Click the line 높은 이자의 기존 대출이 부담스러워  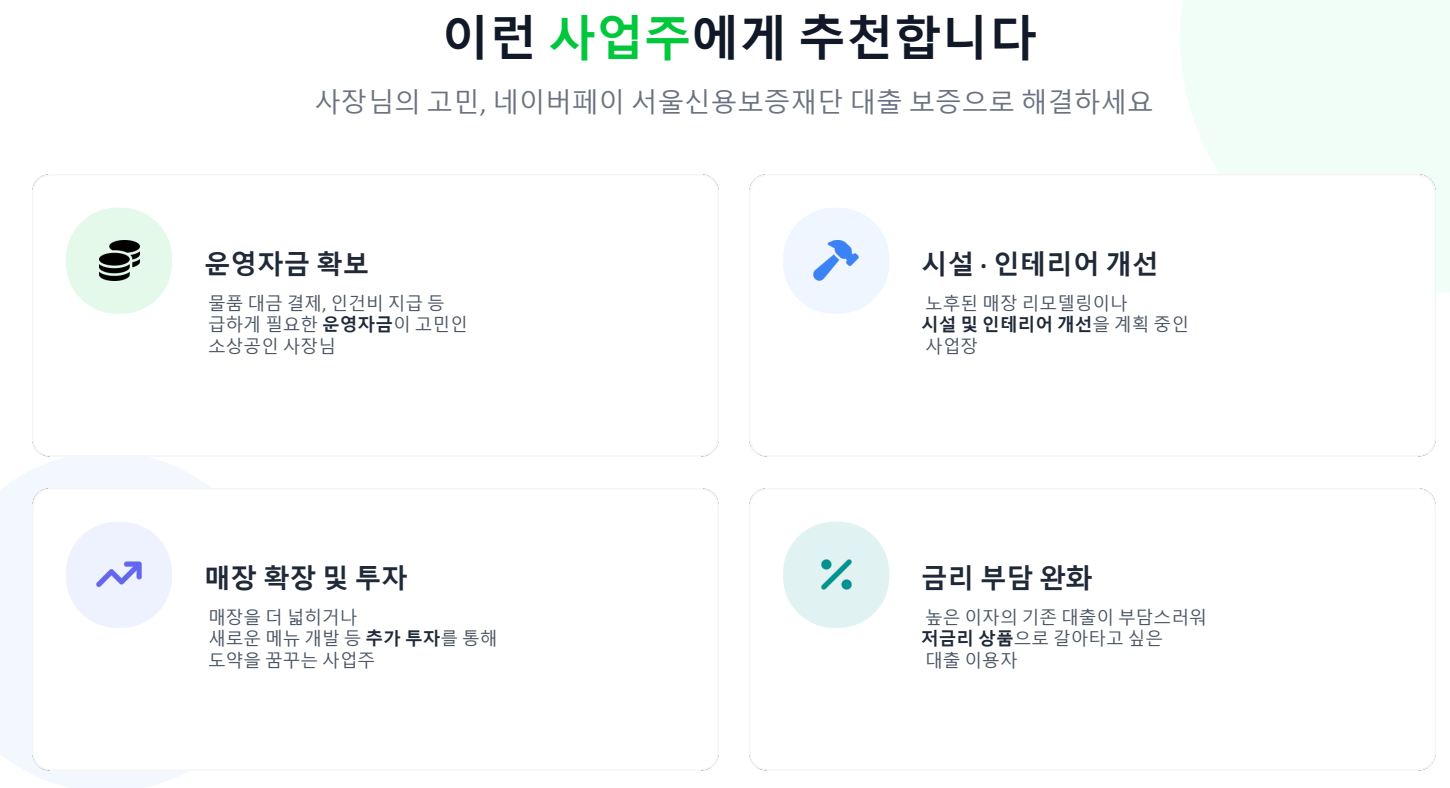1066,617
